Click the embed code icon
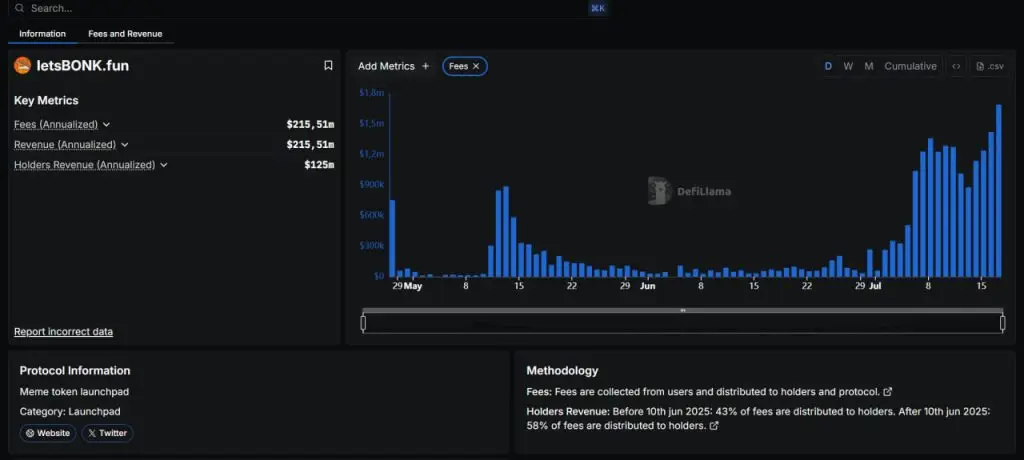The image size is (1024, 460). [x=956, y=66]
